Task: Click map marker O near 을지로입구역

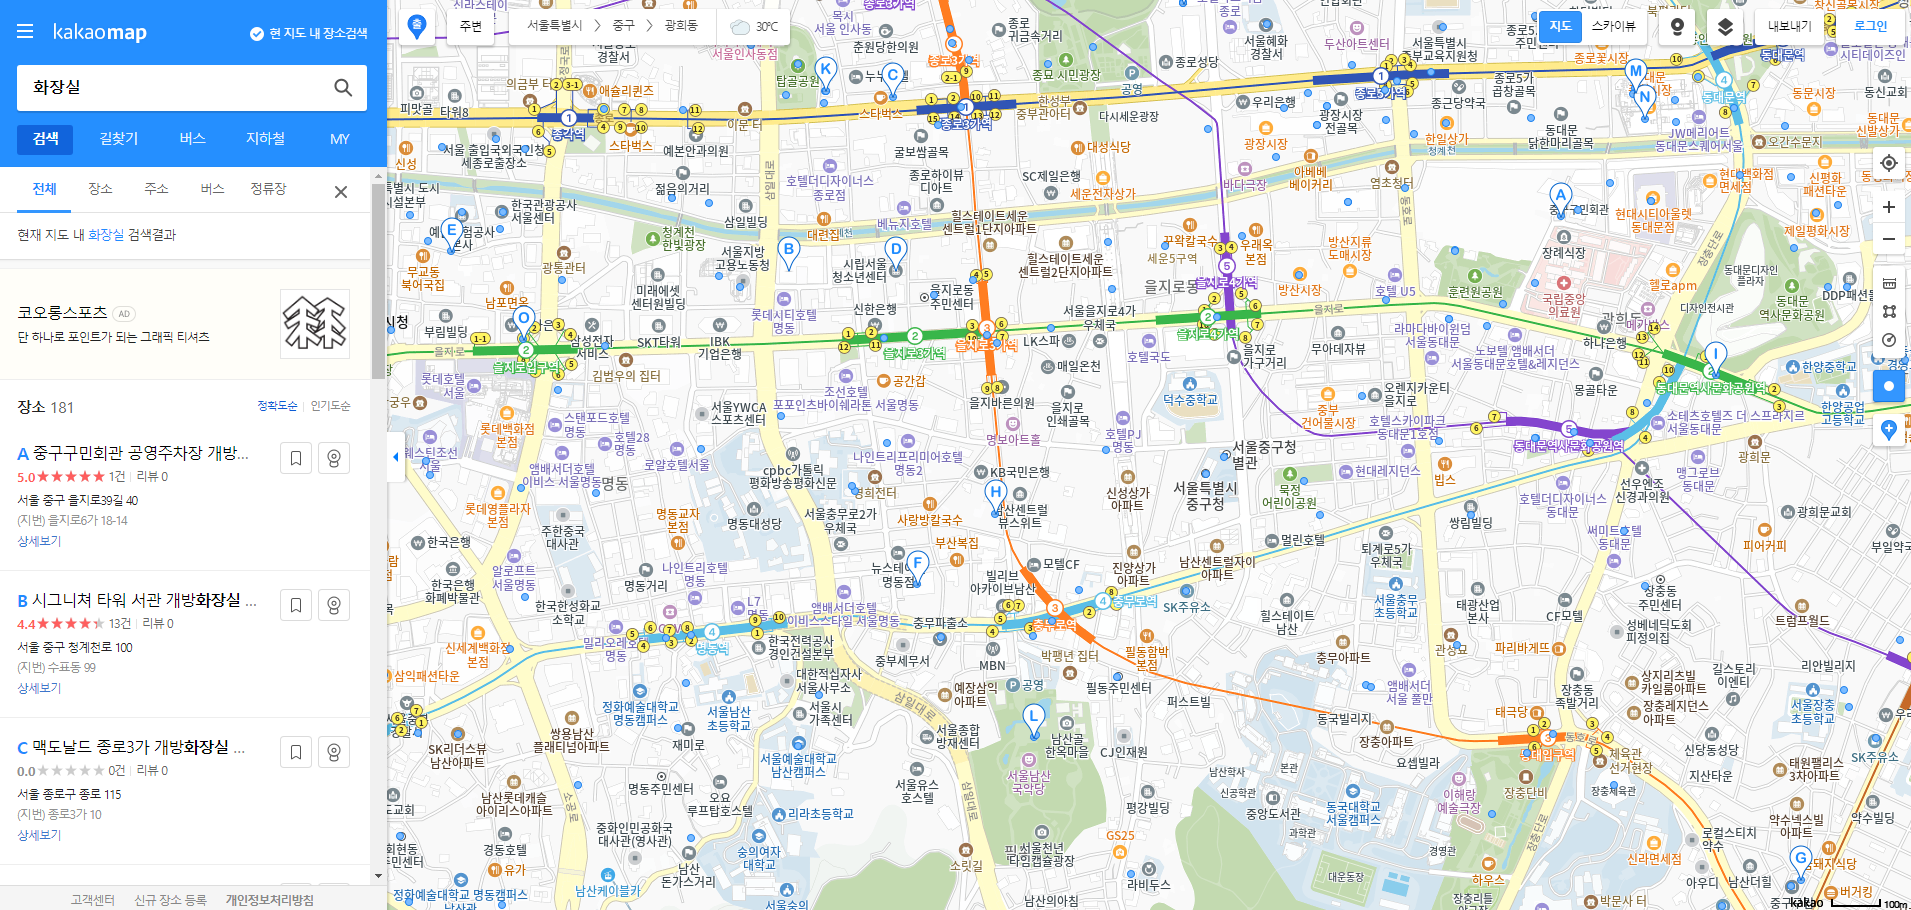Action: 523,321
